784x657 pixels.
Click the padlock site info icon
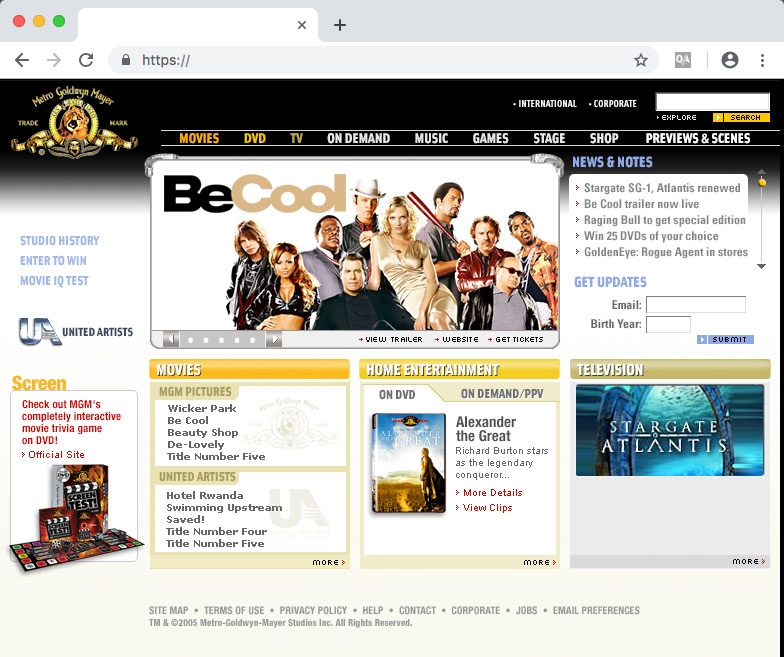[x=126, y=60]
